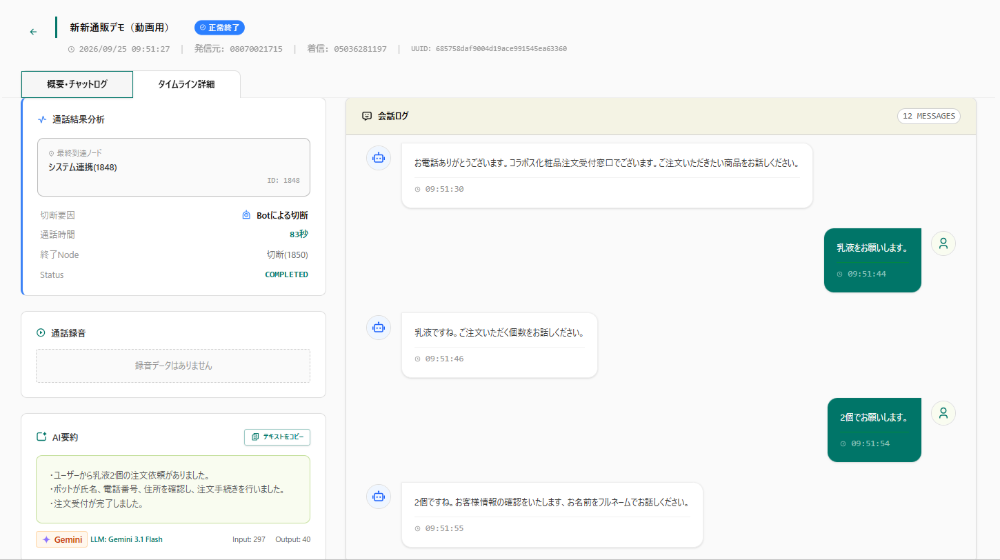Viewport: 1000px width, 560px height.
Task: Click the 12 MESSAGES counter badge
Action: [929, 116]
